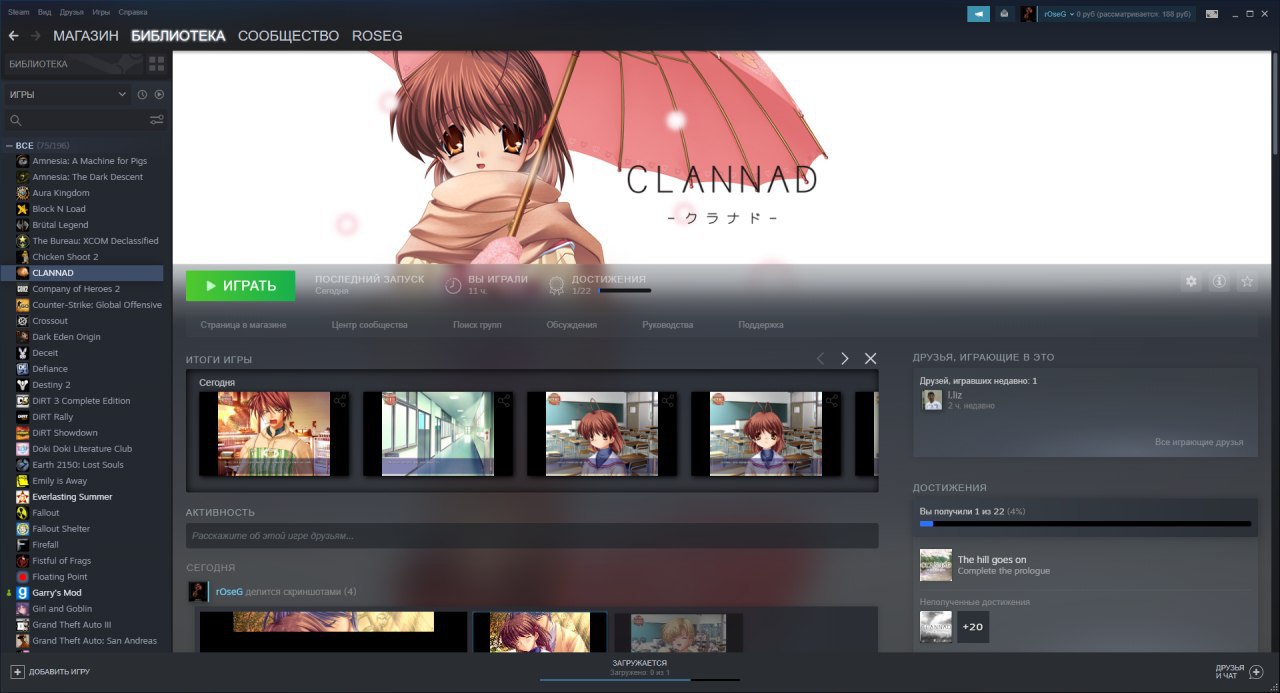Viewport: 1280px width, 693px height.
Task: Open the Игры menu
Action: click(101, 12)
